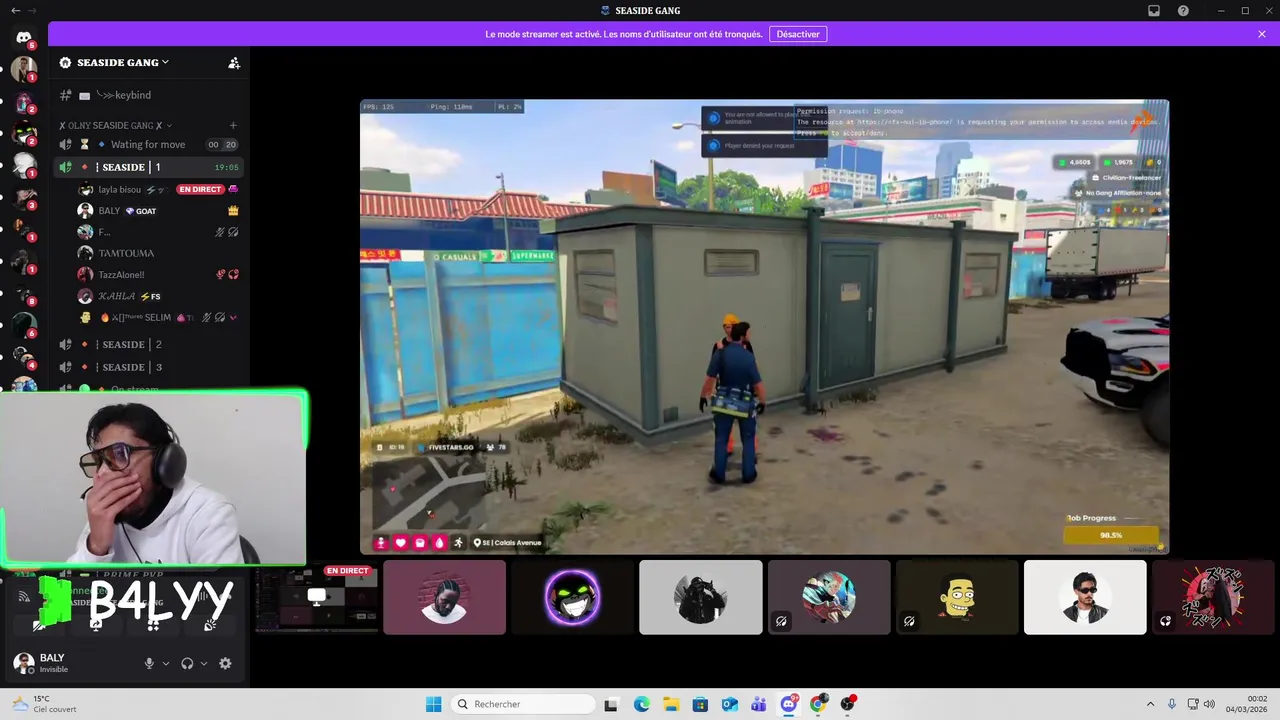The image size is (1280, 720).
Task: Open Microsoft Store from taskbar
Action: 700,704
